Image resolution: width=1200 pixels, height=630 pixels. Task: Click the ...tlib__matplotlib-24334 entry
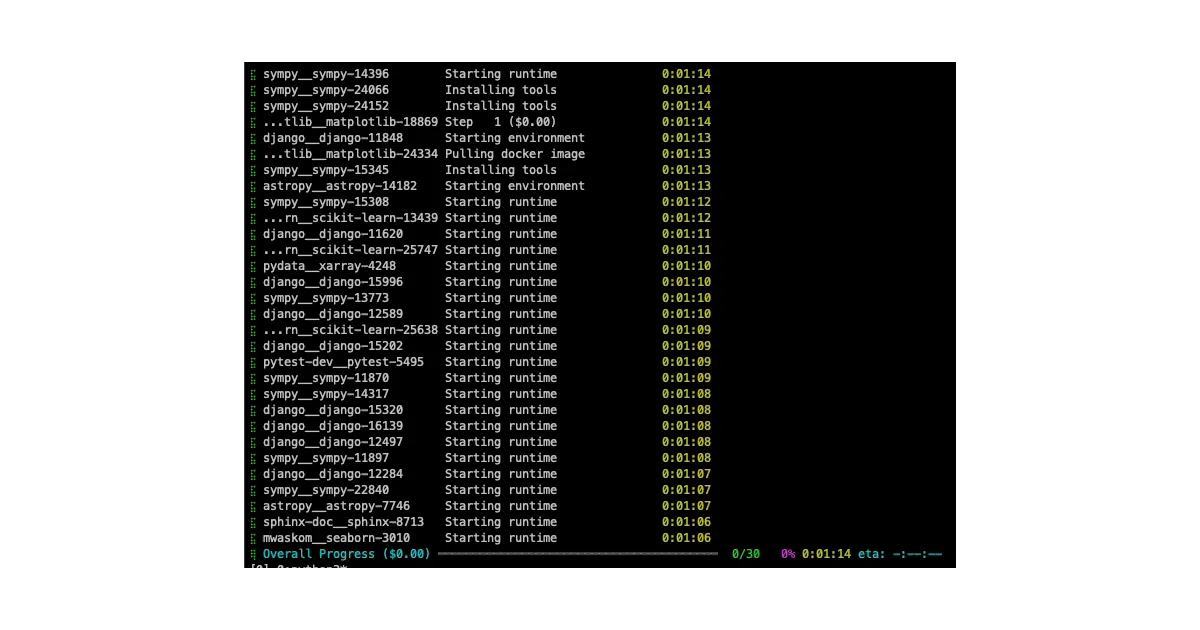tap(350, 154)
